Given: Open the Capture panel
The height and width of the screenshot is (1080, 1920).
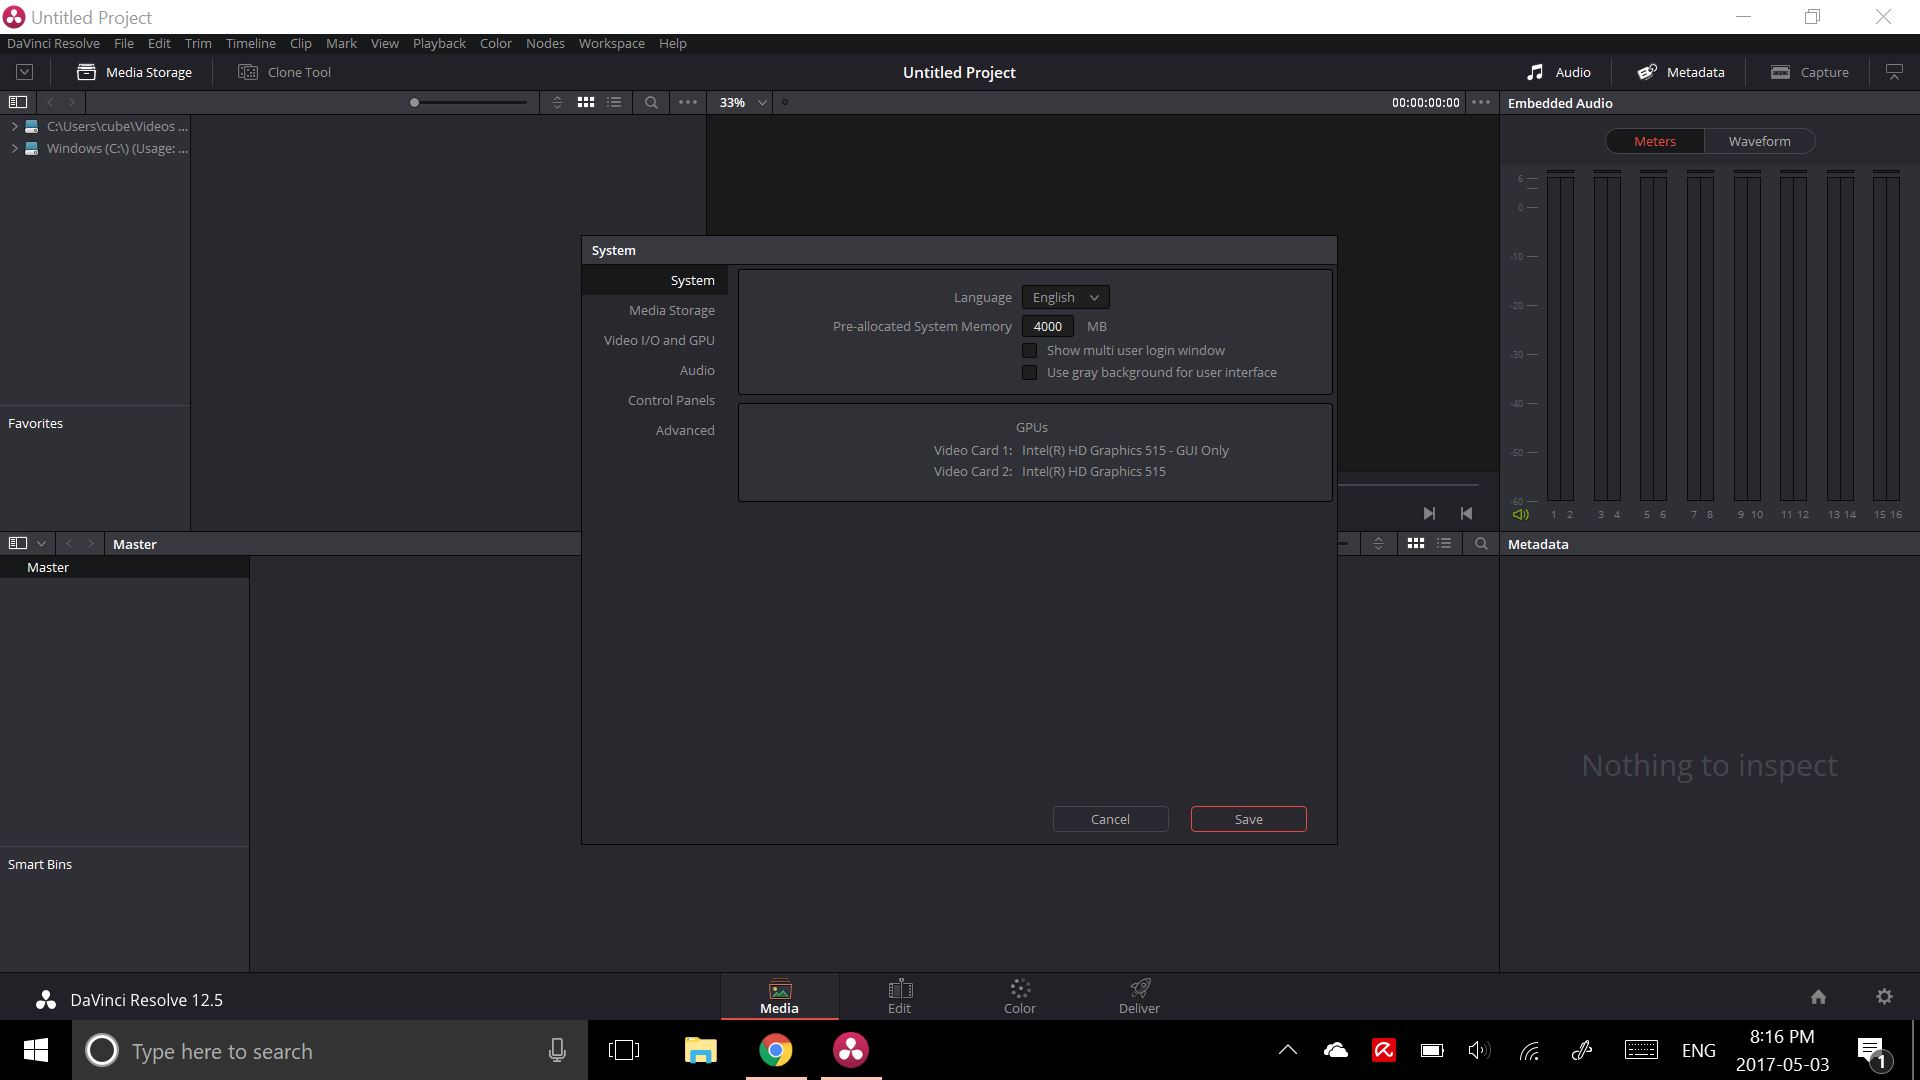Looking at the screenshot, I should coord(1809,72).
